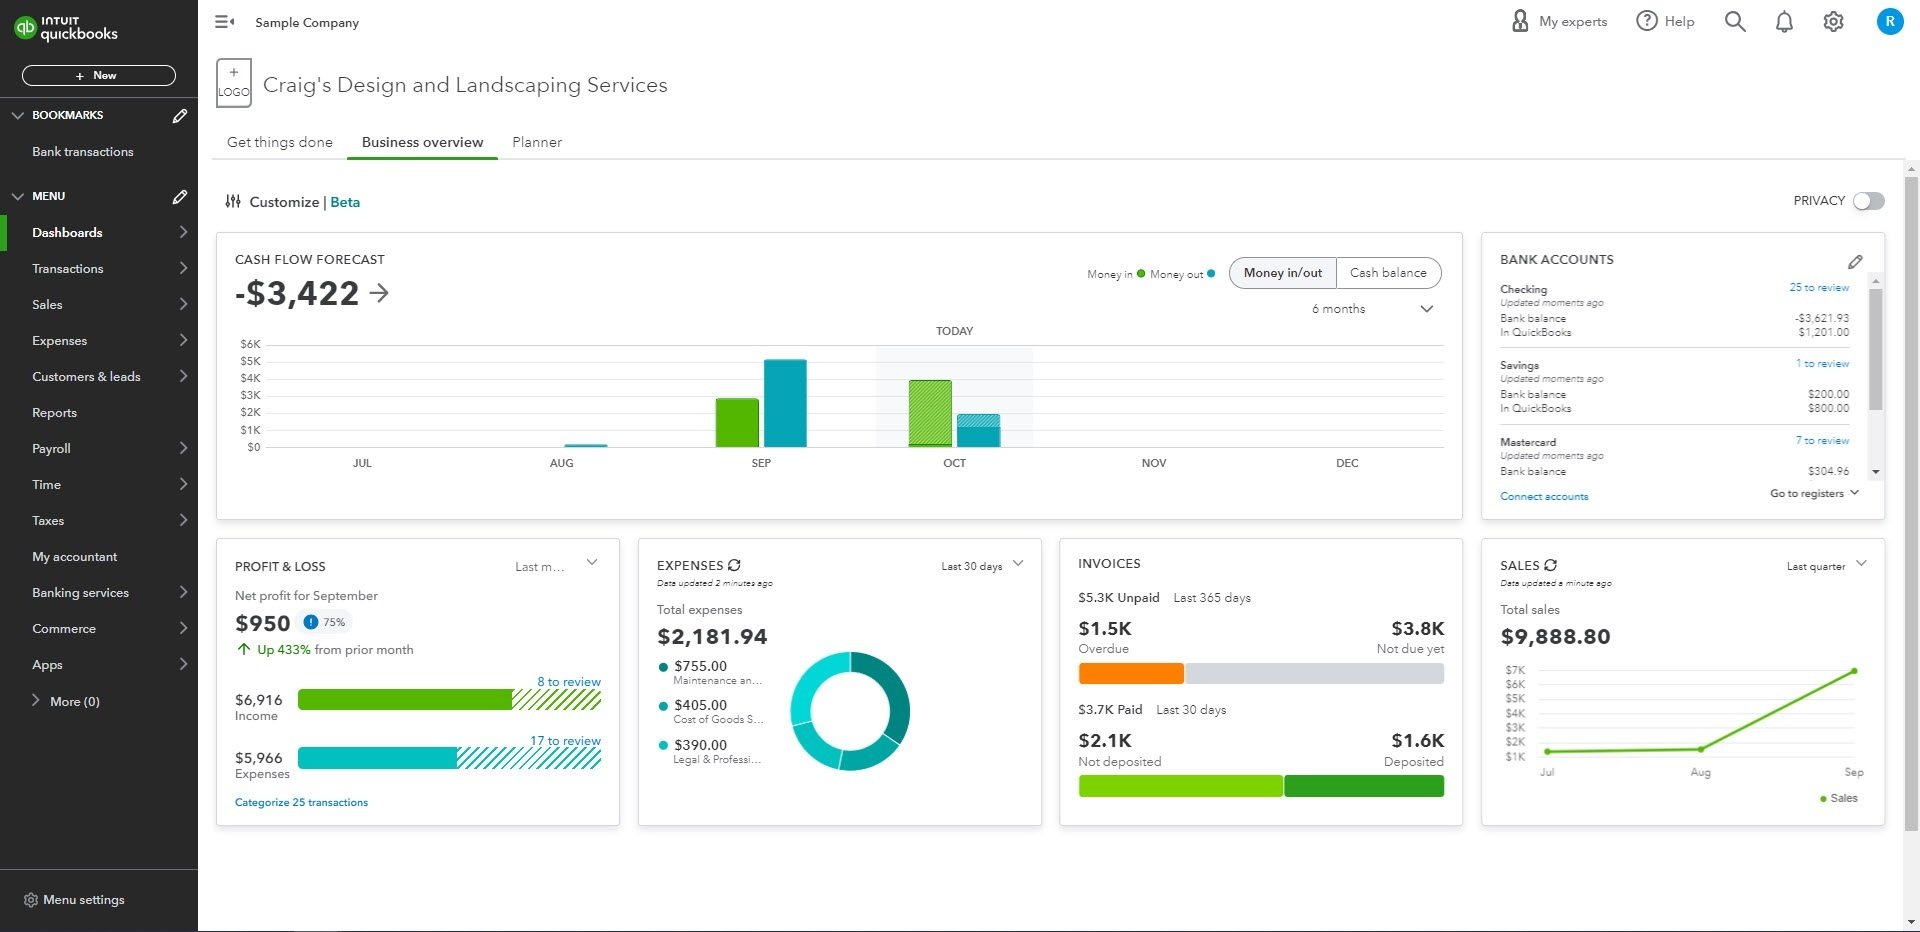Click the orange Overdue invoices bar
The width and height of the screenshot is (1920, 932).
point(1130,674)
